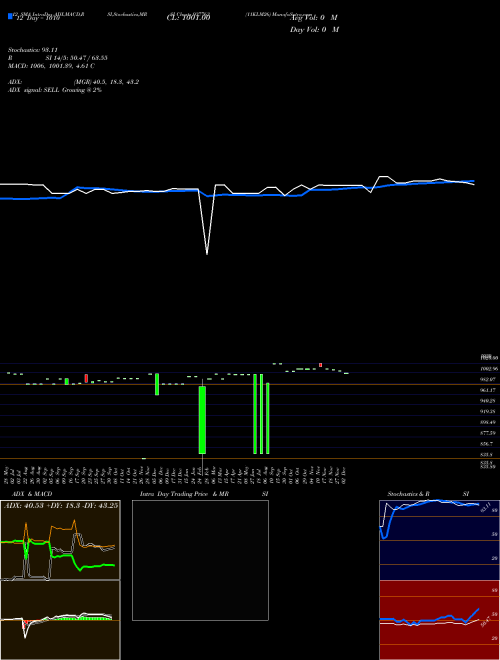Image resolution: width=500 pixels, height=660 pixels.
Task: Click the rotated 93.11 label in Stochastics panel
Action: point(484,506)
